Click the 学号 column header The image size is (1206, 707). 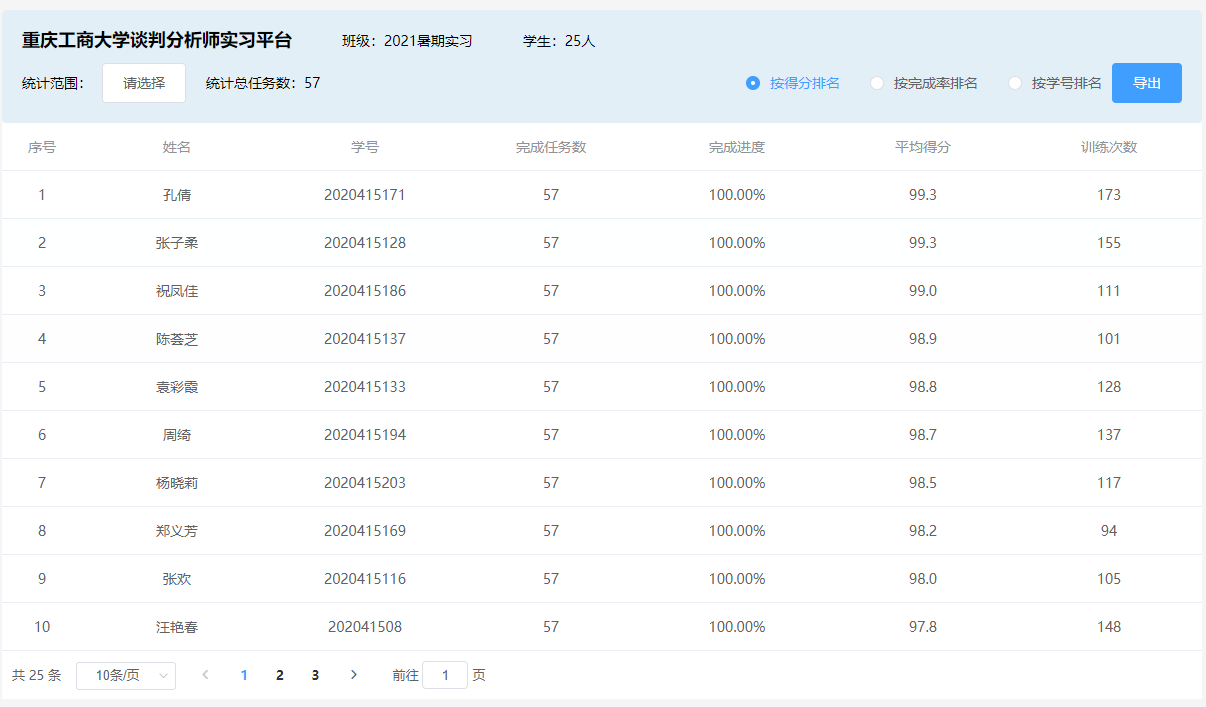(364, 147)
